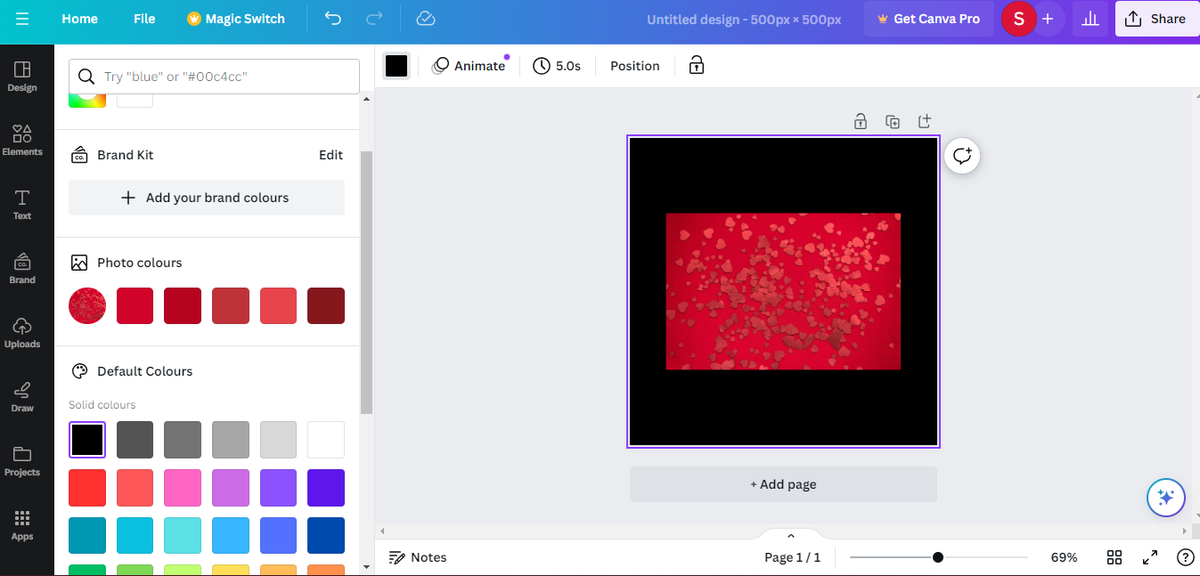Lock the selected page element

click(x=860, y=120)
